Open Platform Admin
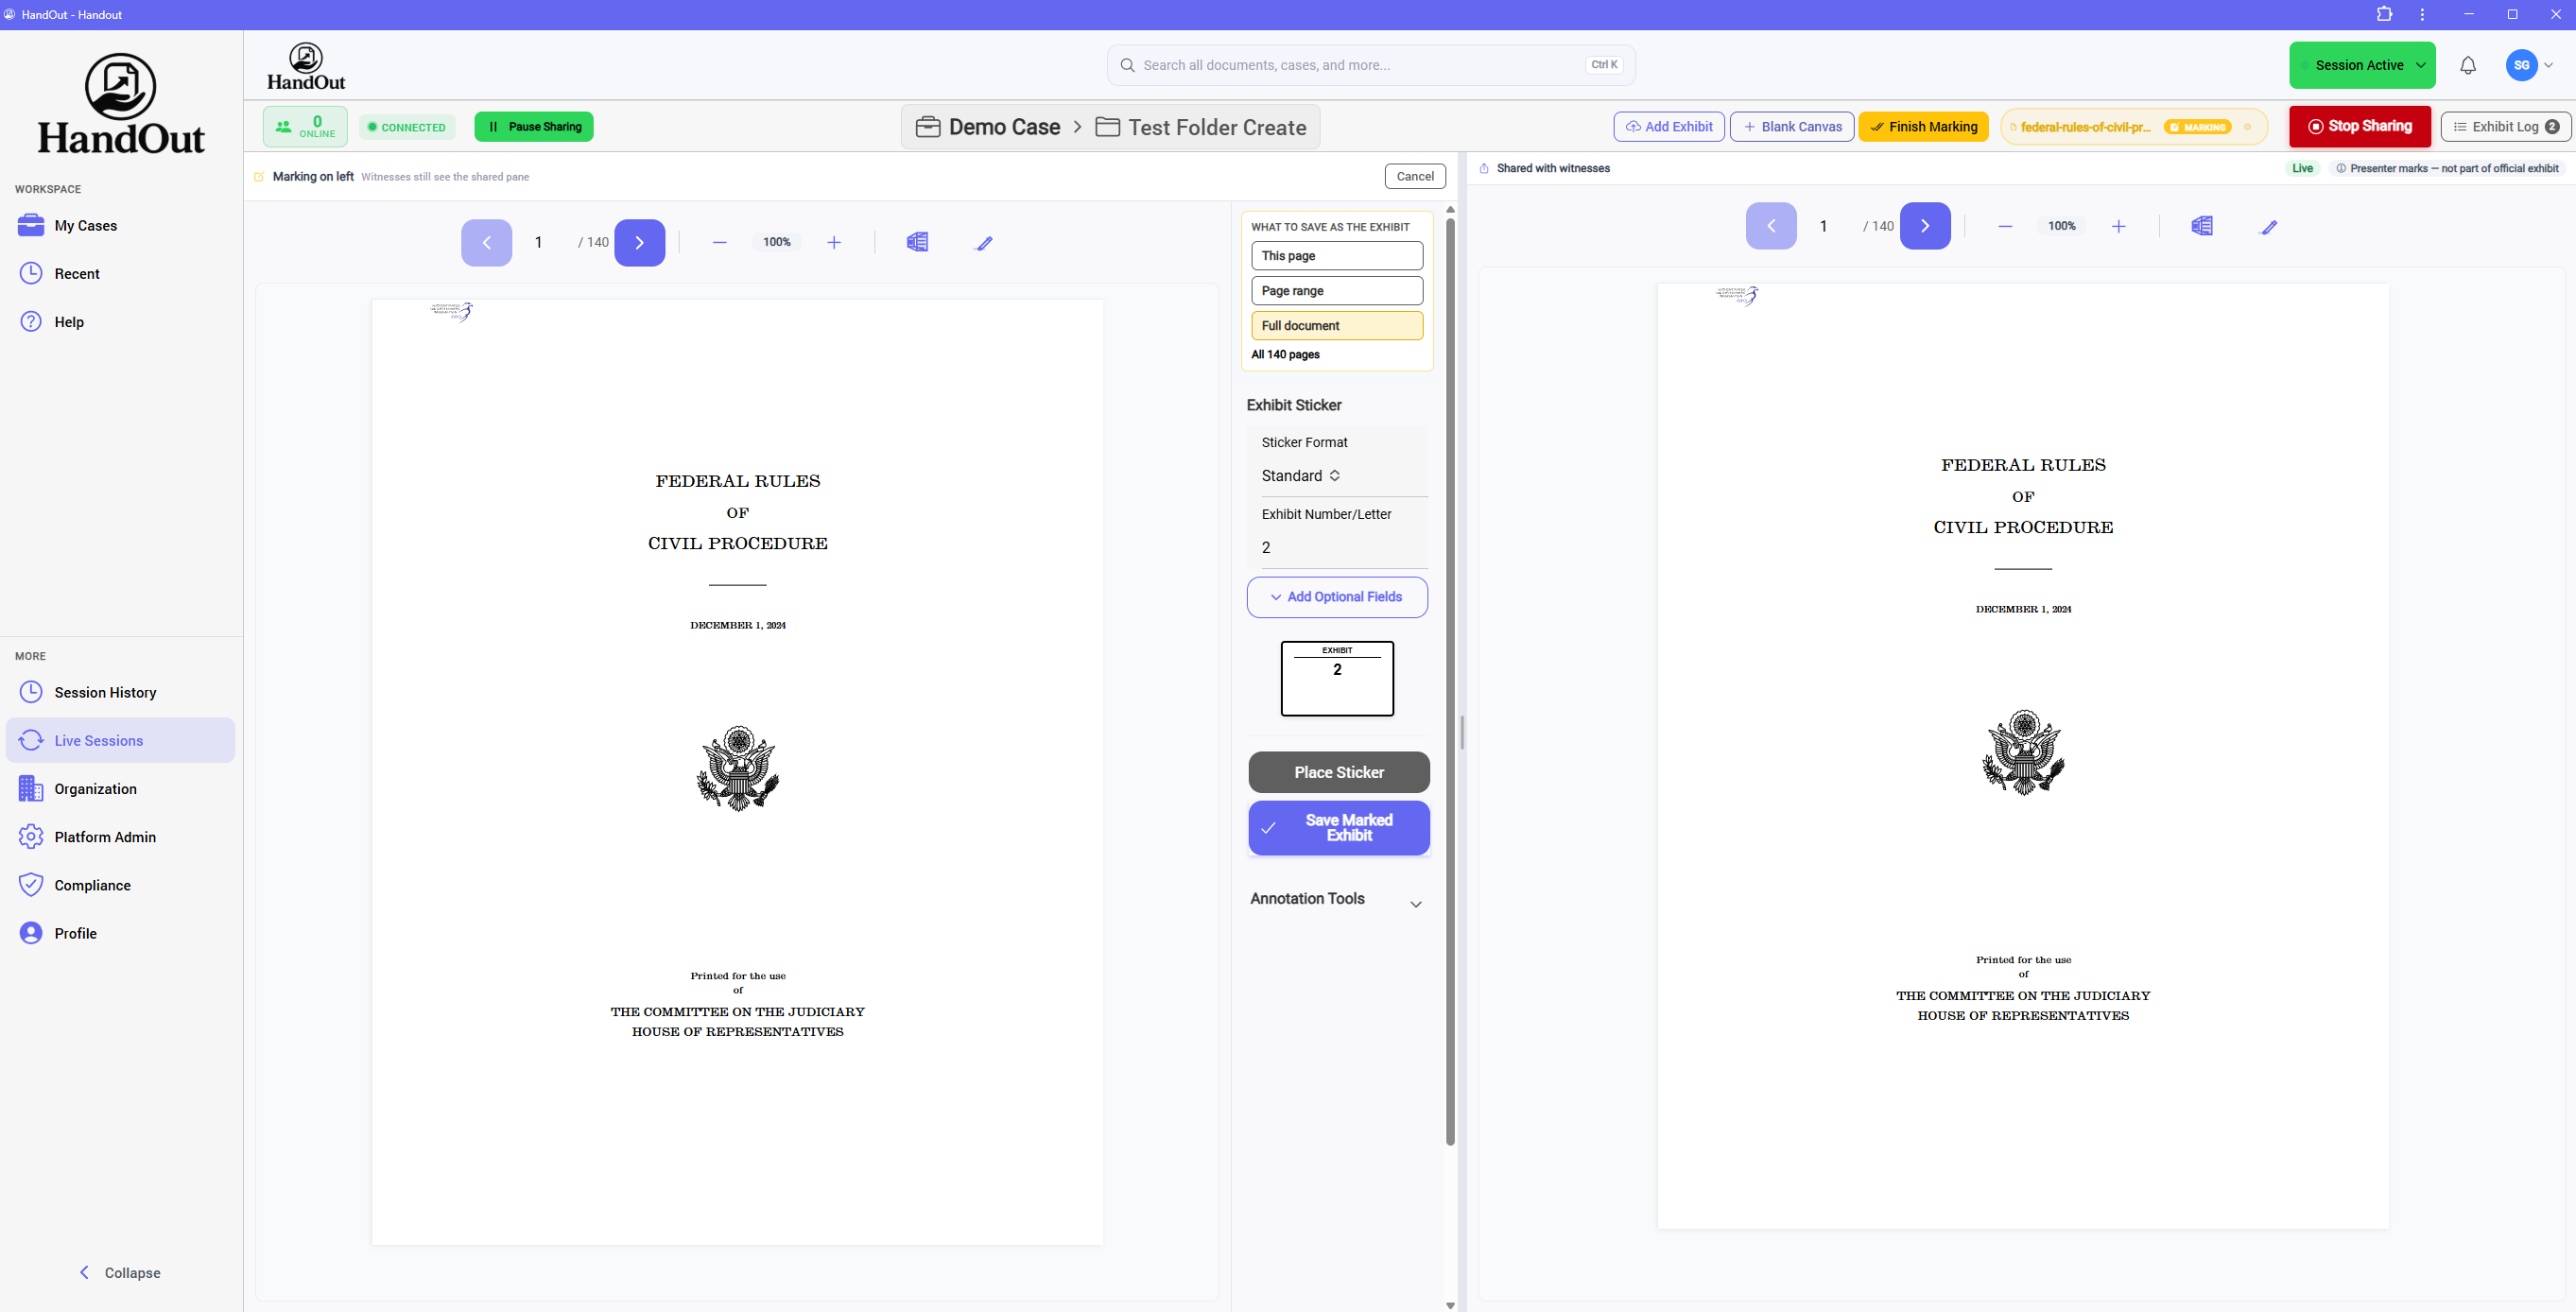2576x1312 pixels. [x=120, y=836]
